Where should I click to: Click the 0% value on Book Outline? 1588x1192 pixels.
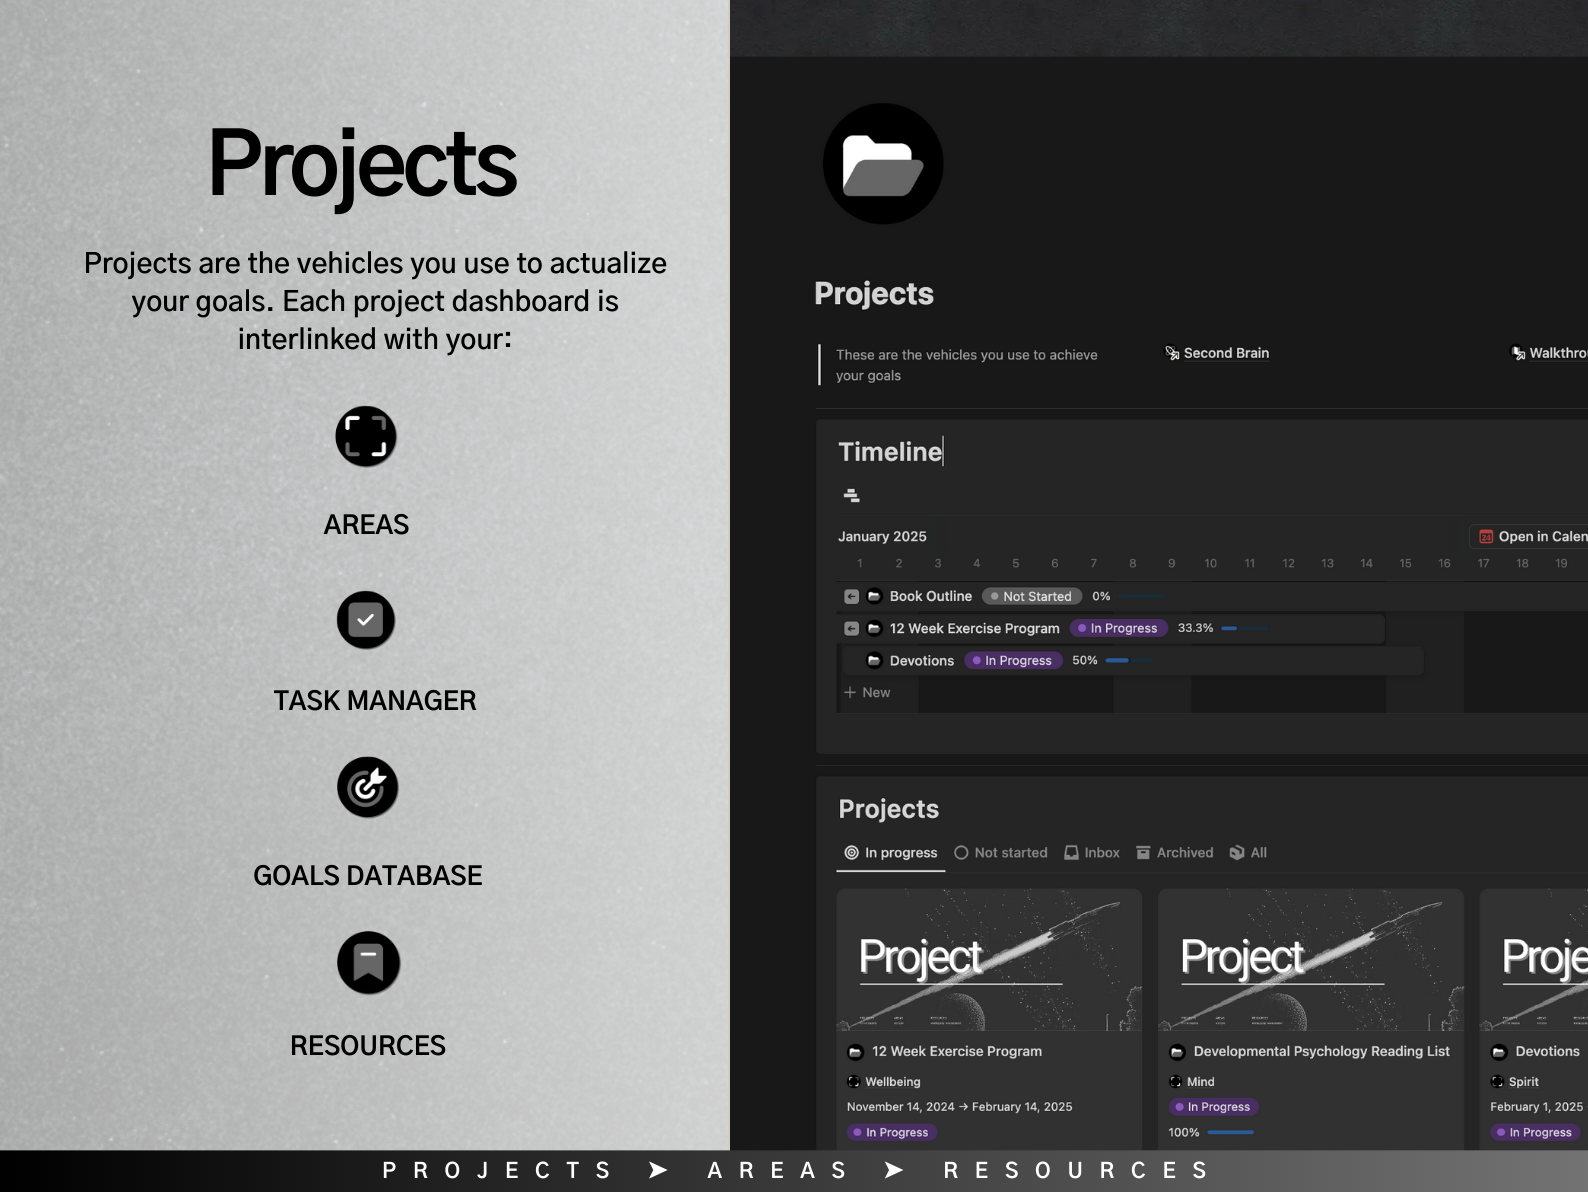(x=1101, y=596)
